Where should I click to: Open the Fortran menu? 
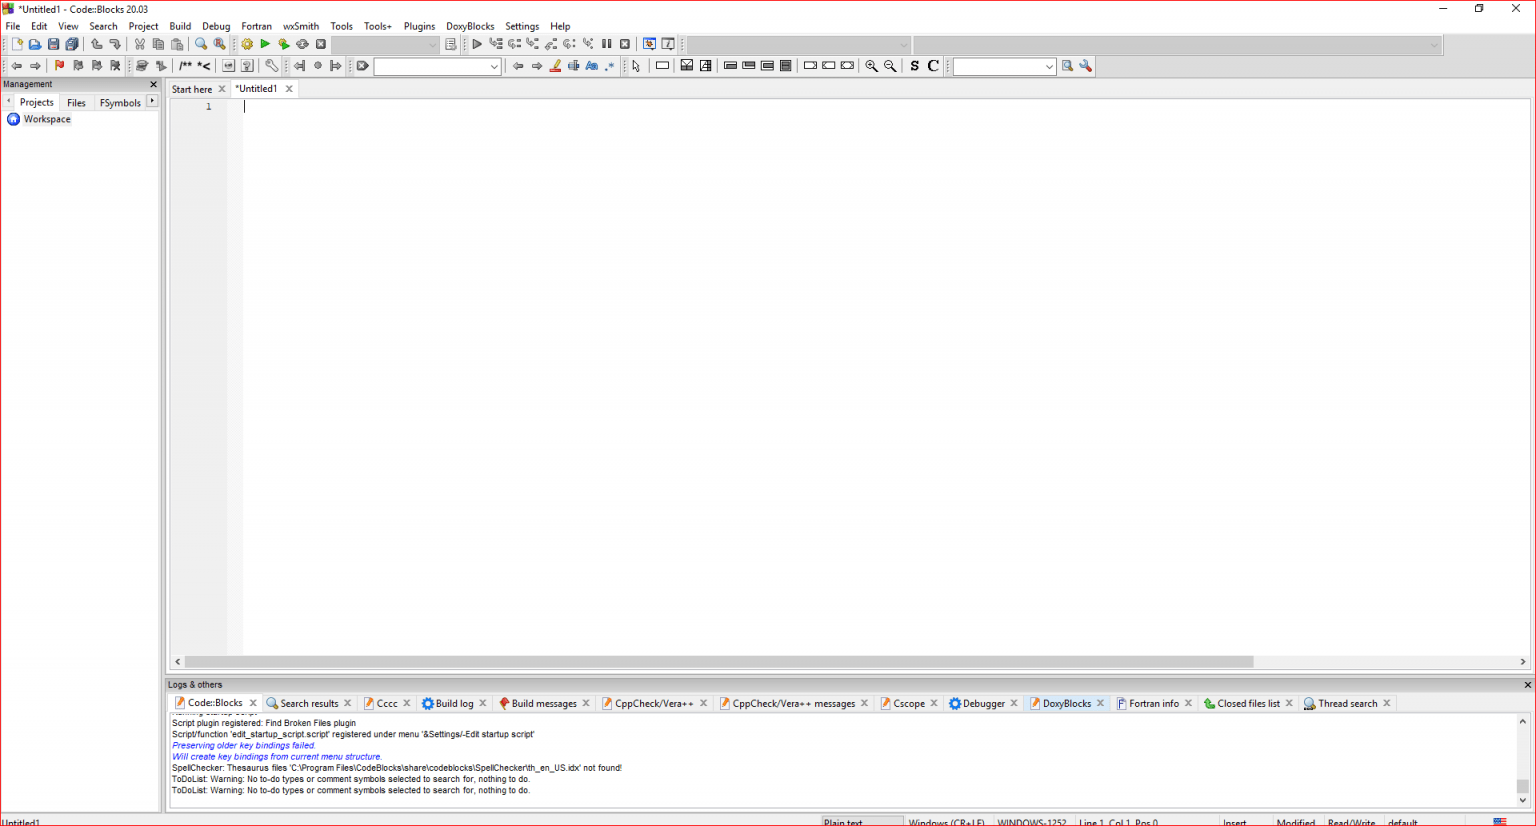256,26
